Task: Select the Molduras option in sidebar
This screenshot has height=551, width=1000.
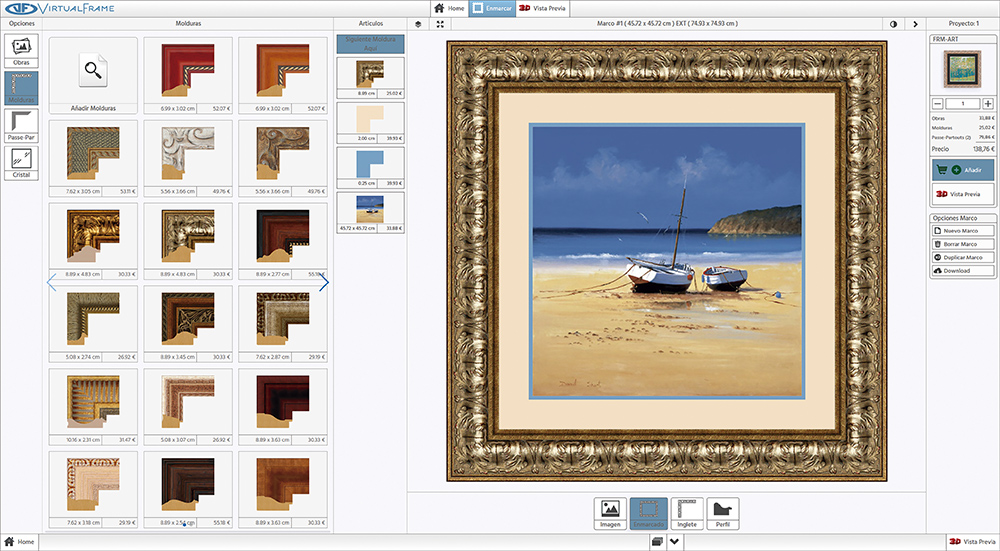Action: [21, 88]
